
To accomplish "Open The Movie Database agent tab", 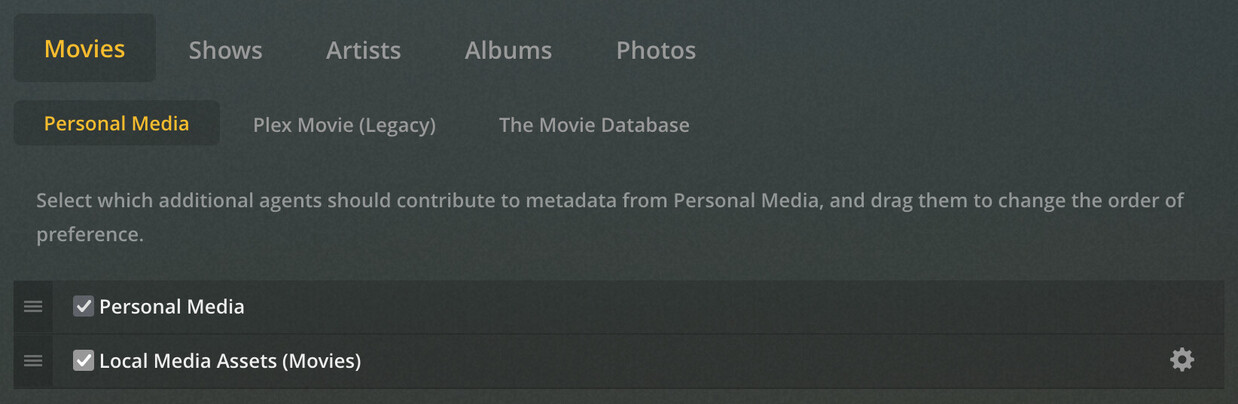I will [x=594, y=125].
